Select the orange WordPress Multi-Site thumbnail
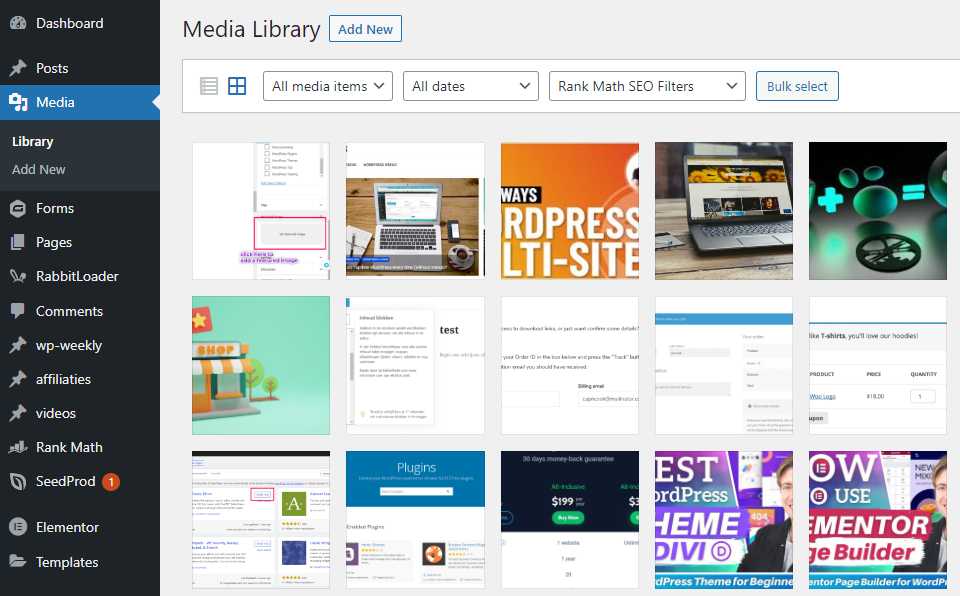Screen dimensions: 960x596 (570, 211)
